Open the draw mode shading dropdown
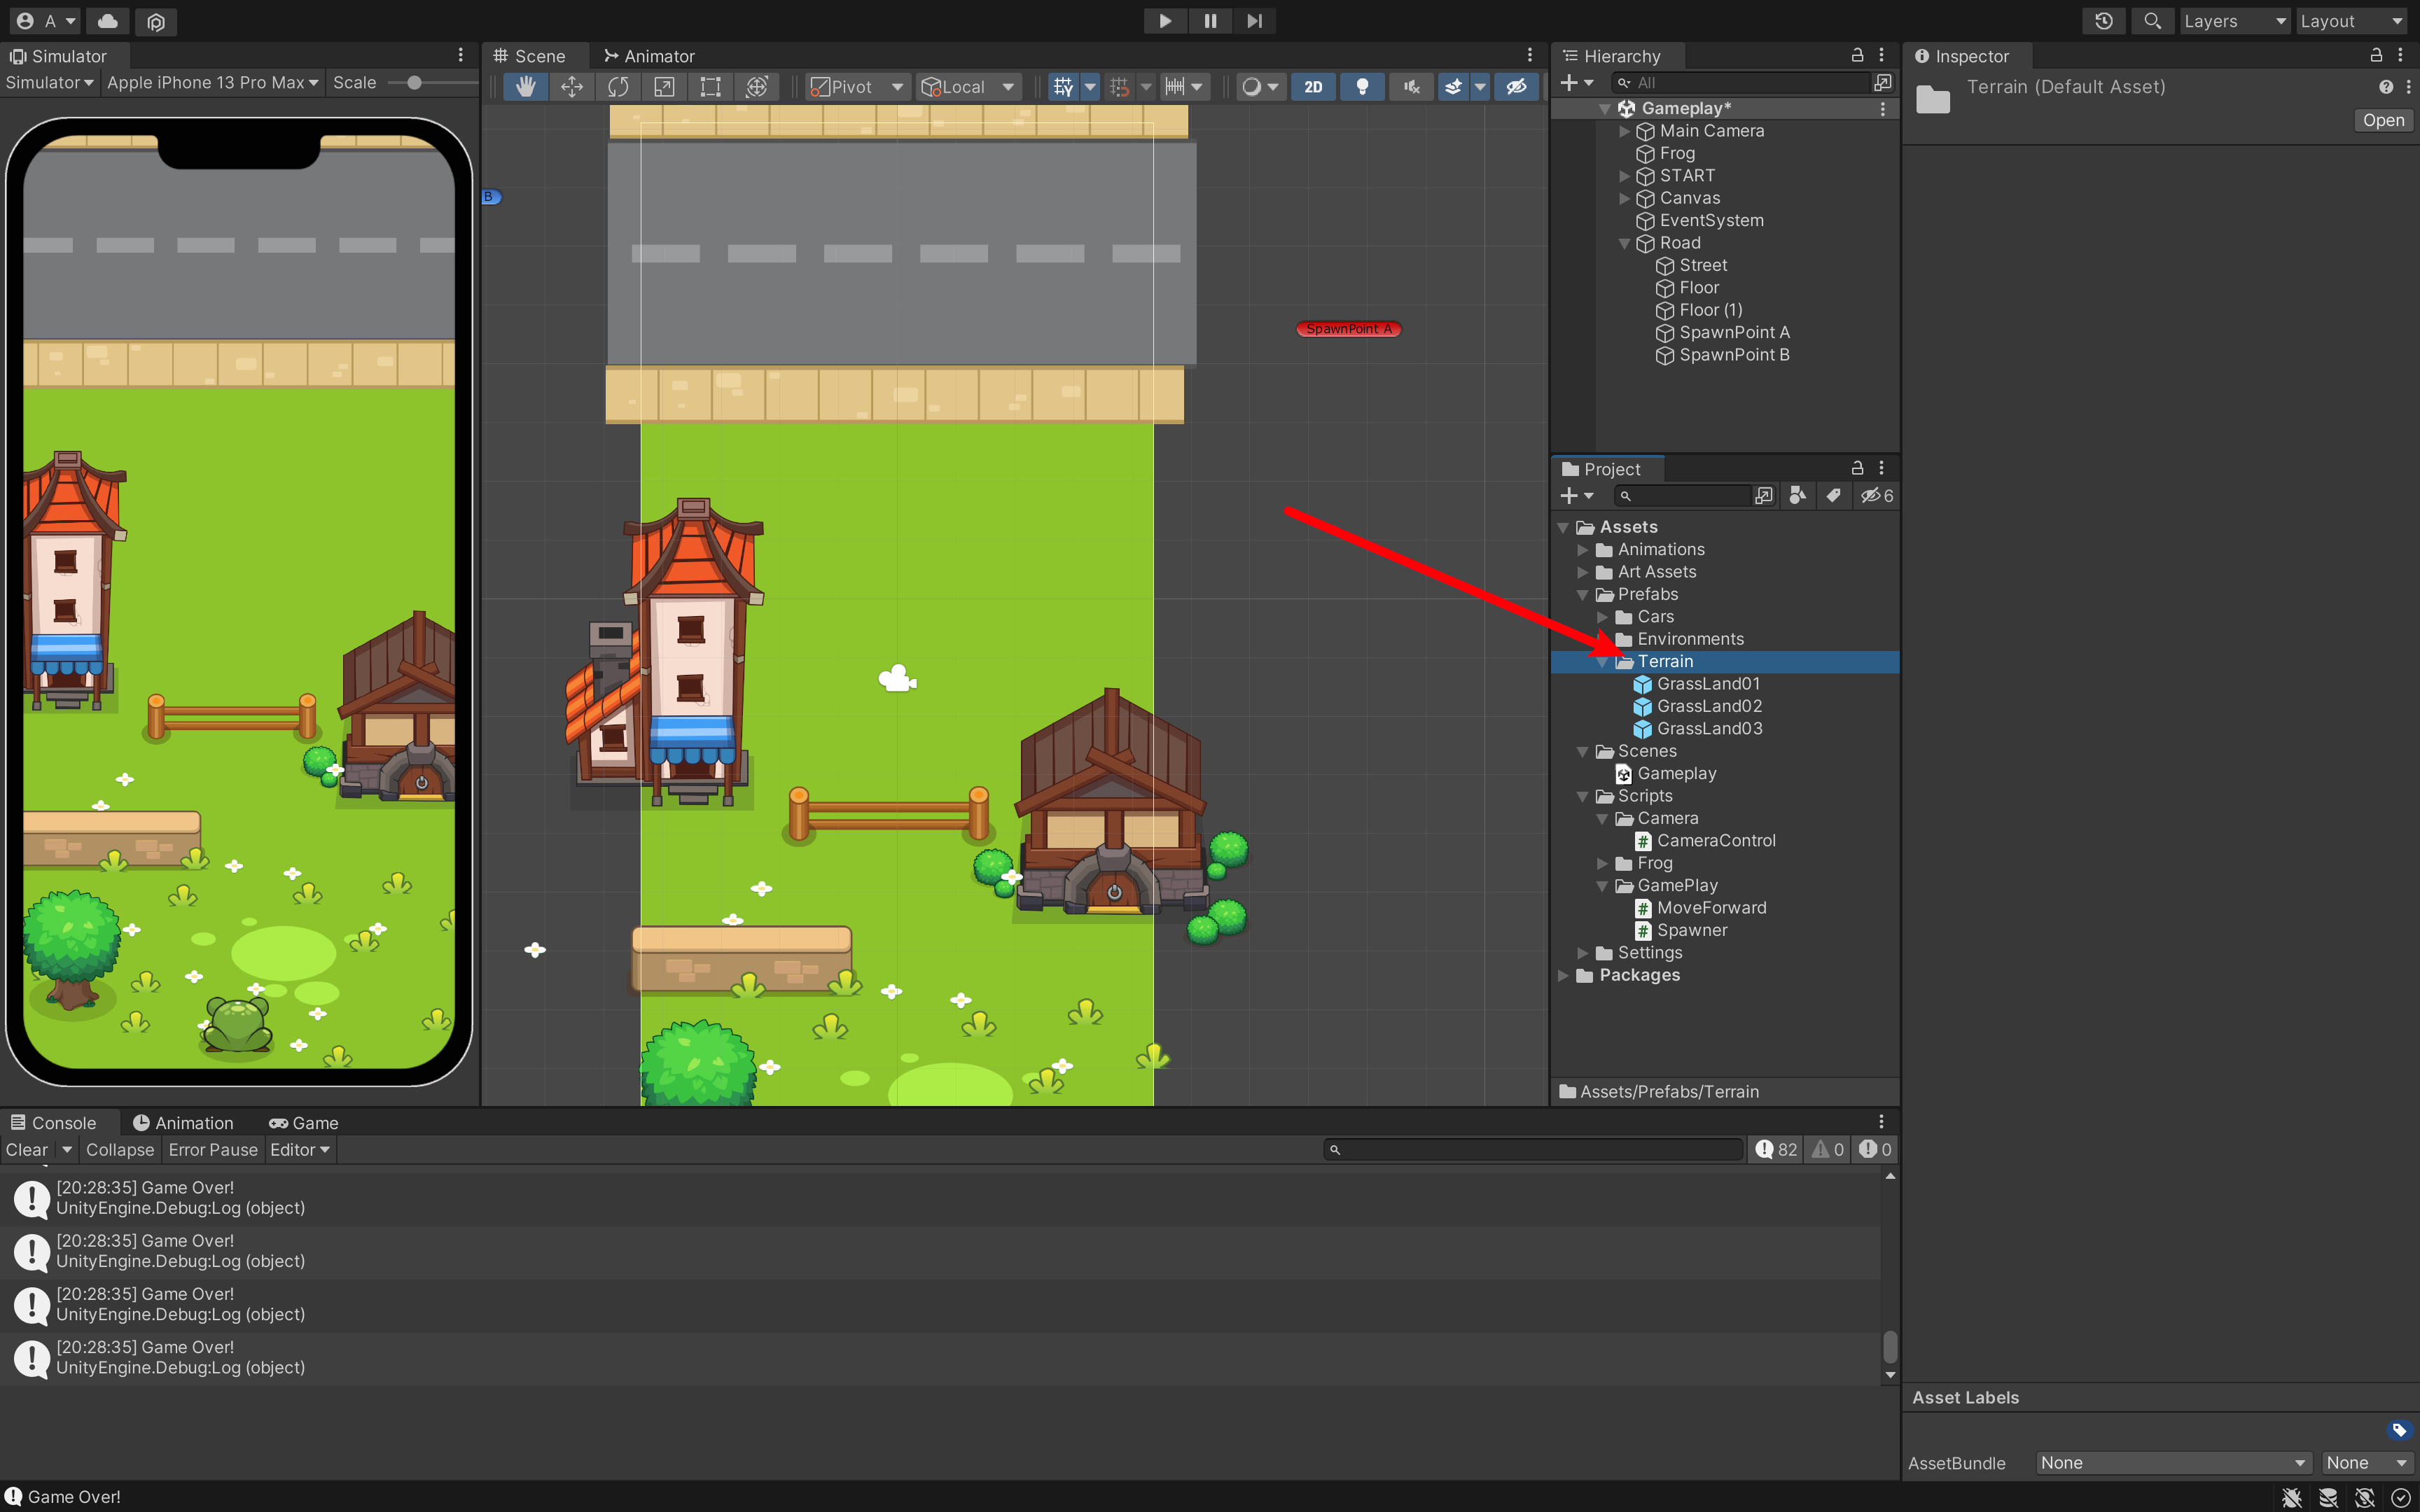Image resolution: width=2420 pixels, height=1512 pixels. click(x=1260, y=87)
